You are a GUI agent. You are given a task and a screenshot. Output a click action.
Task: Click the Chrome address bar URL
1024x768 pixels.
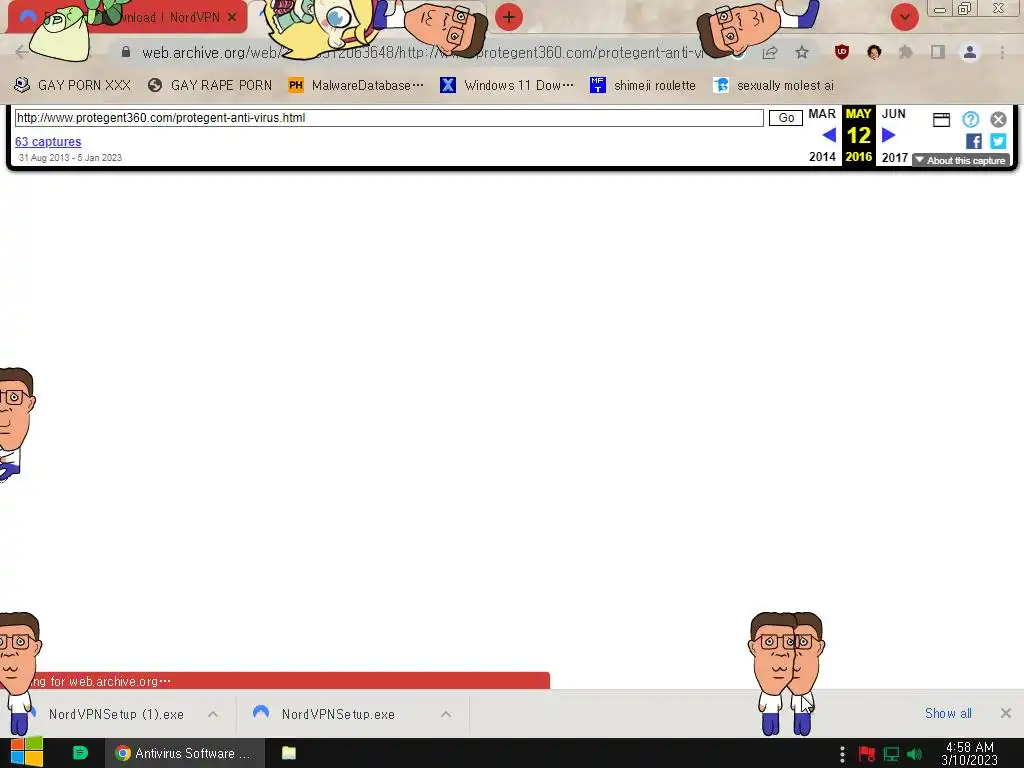pos(422,52)
